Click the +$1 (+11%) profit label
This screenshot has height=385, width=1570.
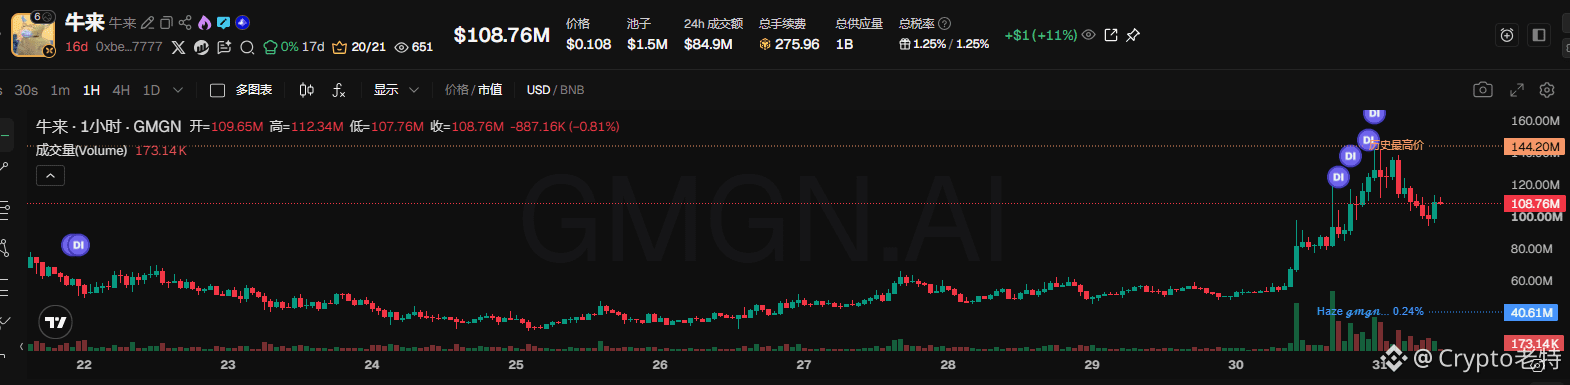1041,35
